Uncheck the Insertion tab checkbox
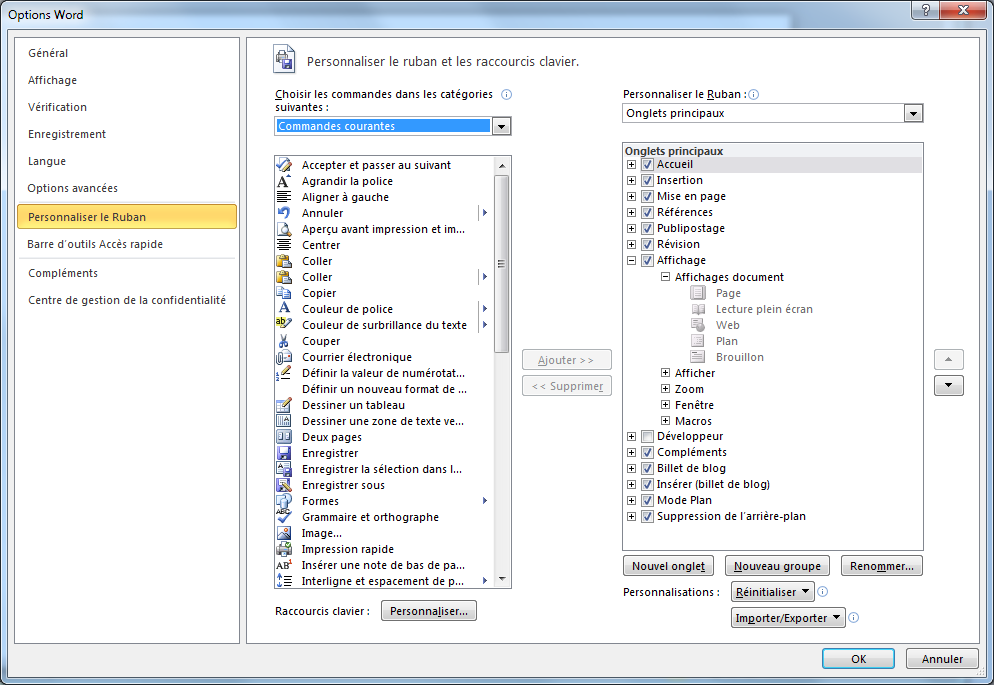The width and height of the screenshot is (994, 685). (x=647, y=181)
